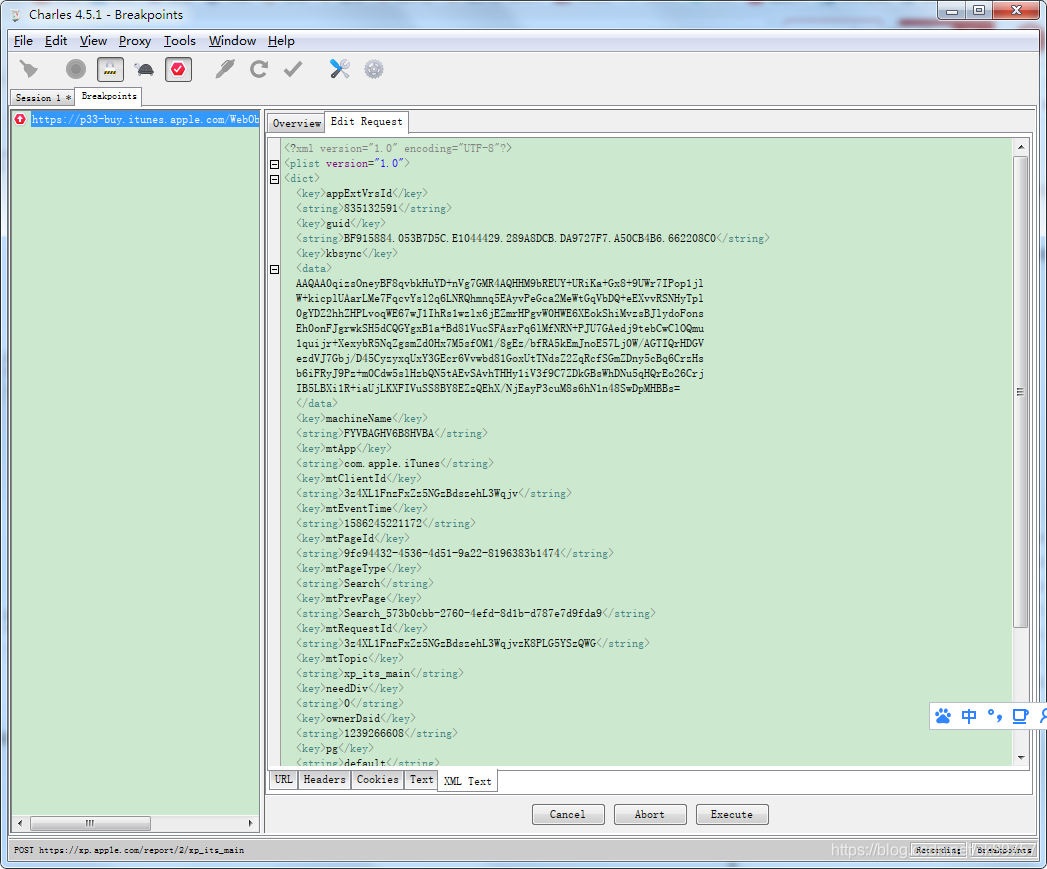
Task: Collapse the plist node
Action: click(274, 164)
